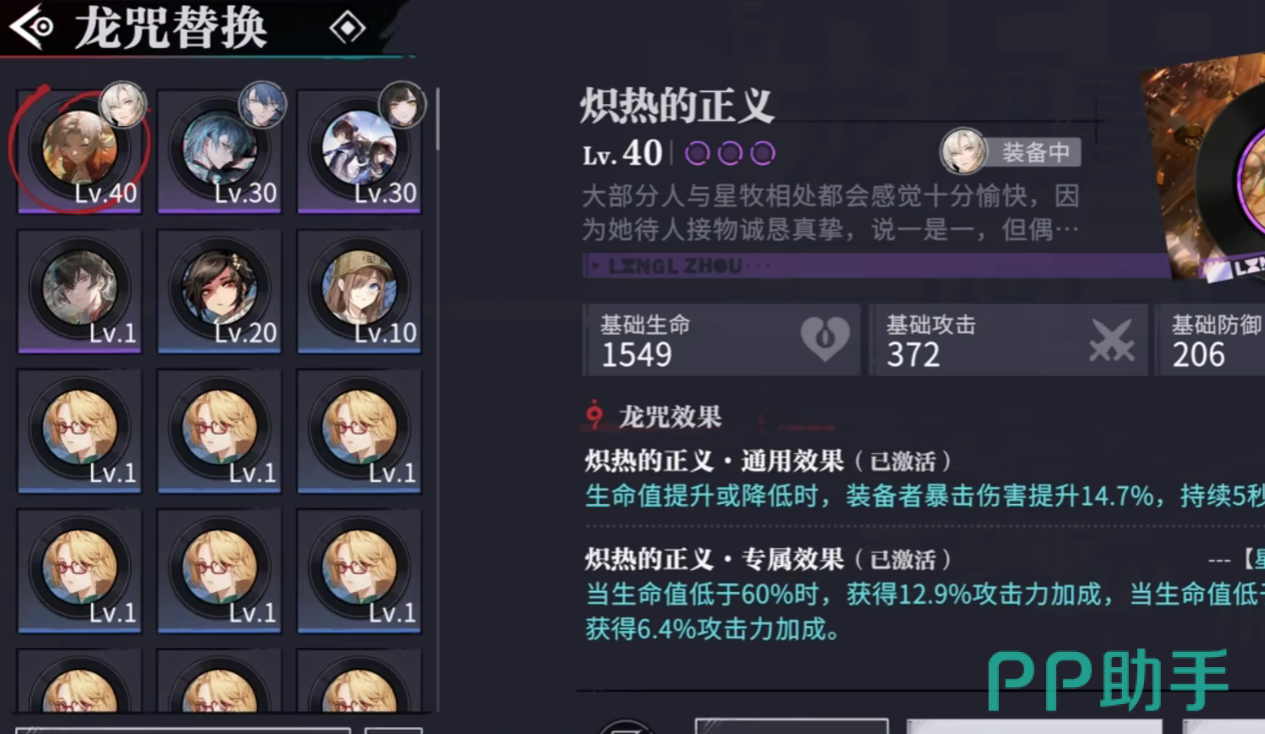The width and height of the screenshot is (1265, 734).
Task: Pick the Lv.20 red-eyed character disc
Action: point(220,292)
